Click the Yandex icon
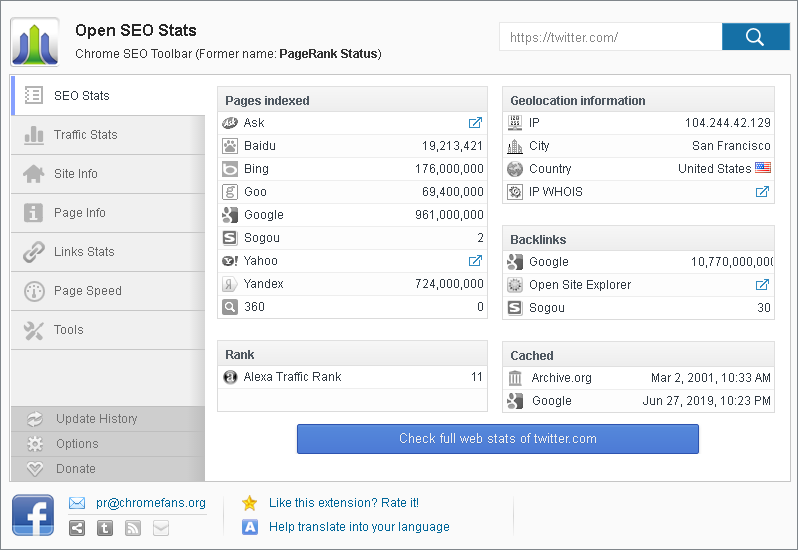This screenshot has width=801, height=553. click(230, 284)
